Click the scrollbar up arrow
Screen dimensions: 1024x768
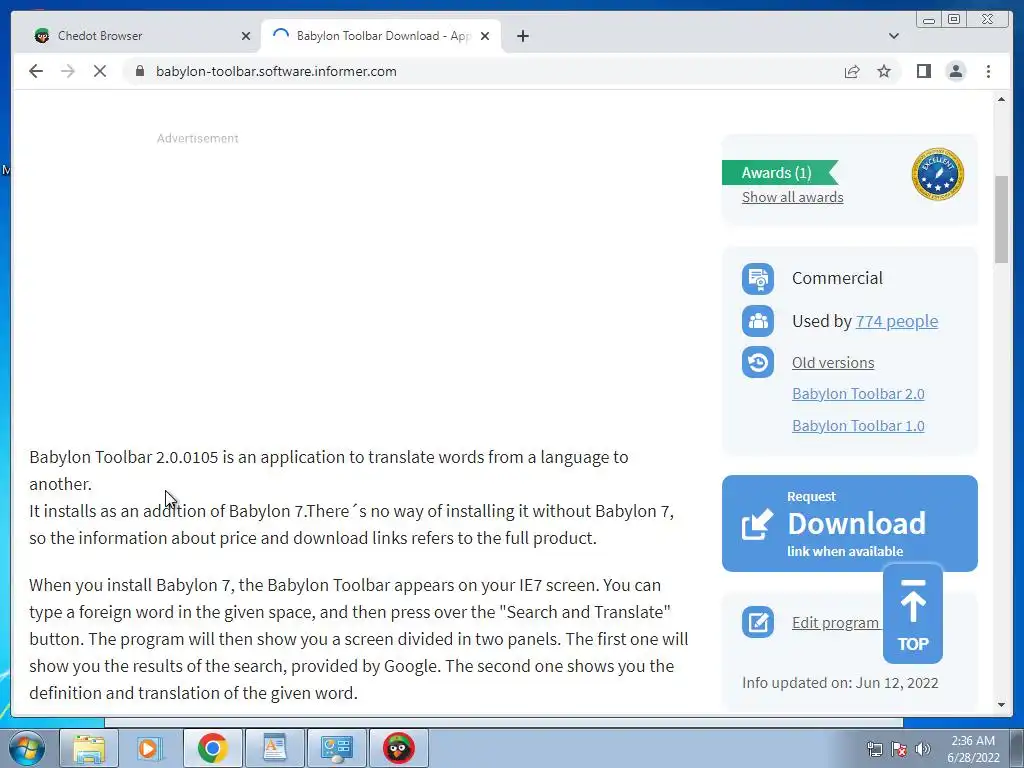[1002, 99]
